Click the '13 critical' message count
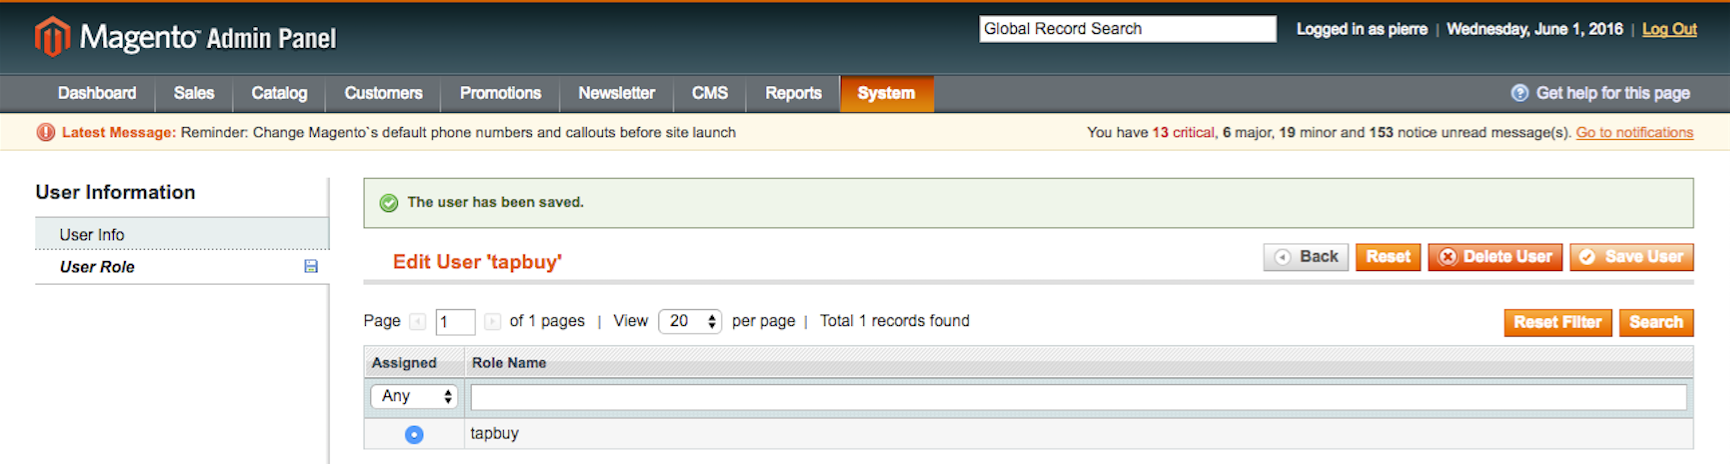The height and width of the screenshot is (464, 1730). [x=1183, y=132]
